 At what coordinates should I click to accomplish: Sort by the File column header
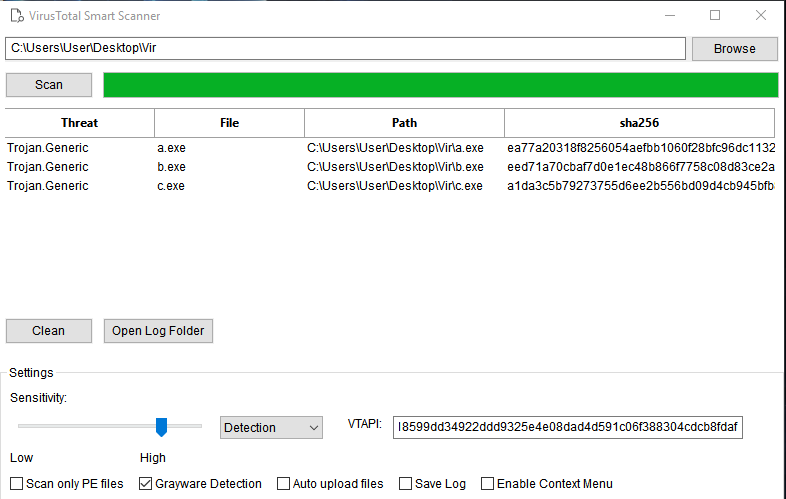(x=230, y=123)
